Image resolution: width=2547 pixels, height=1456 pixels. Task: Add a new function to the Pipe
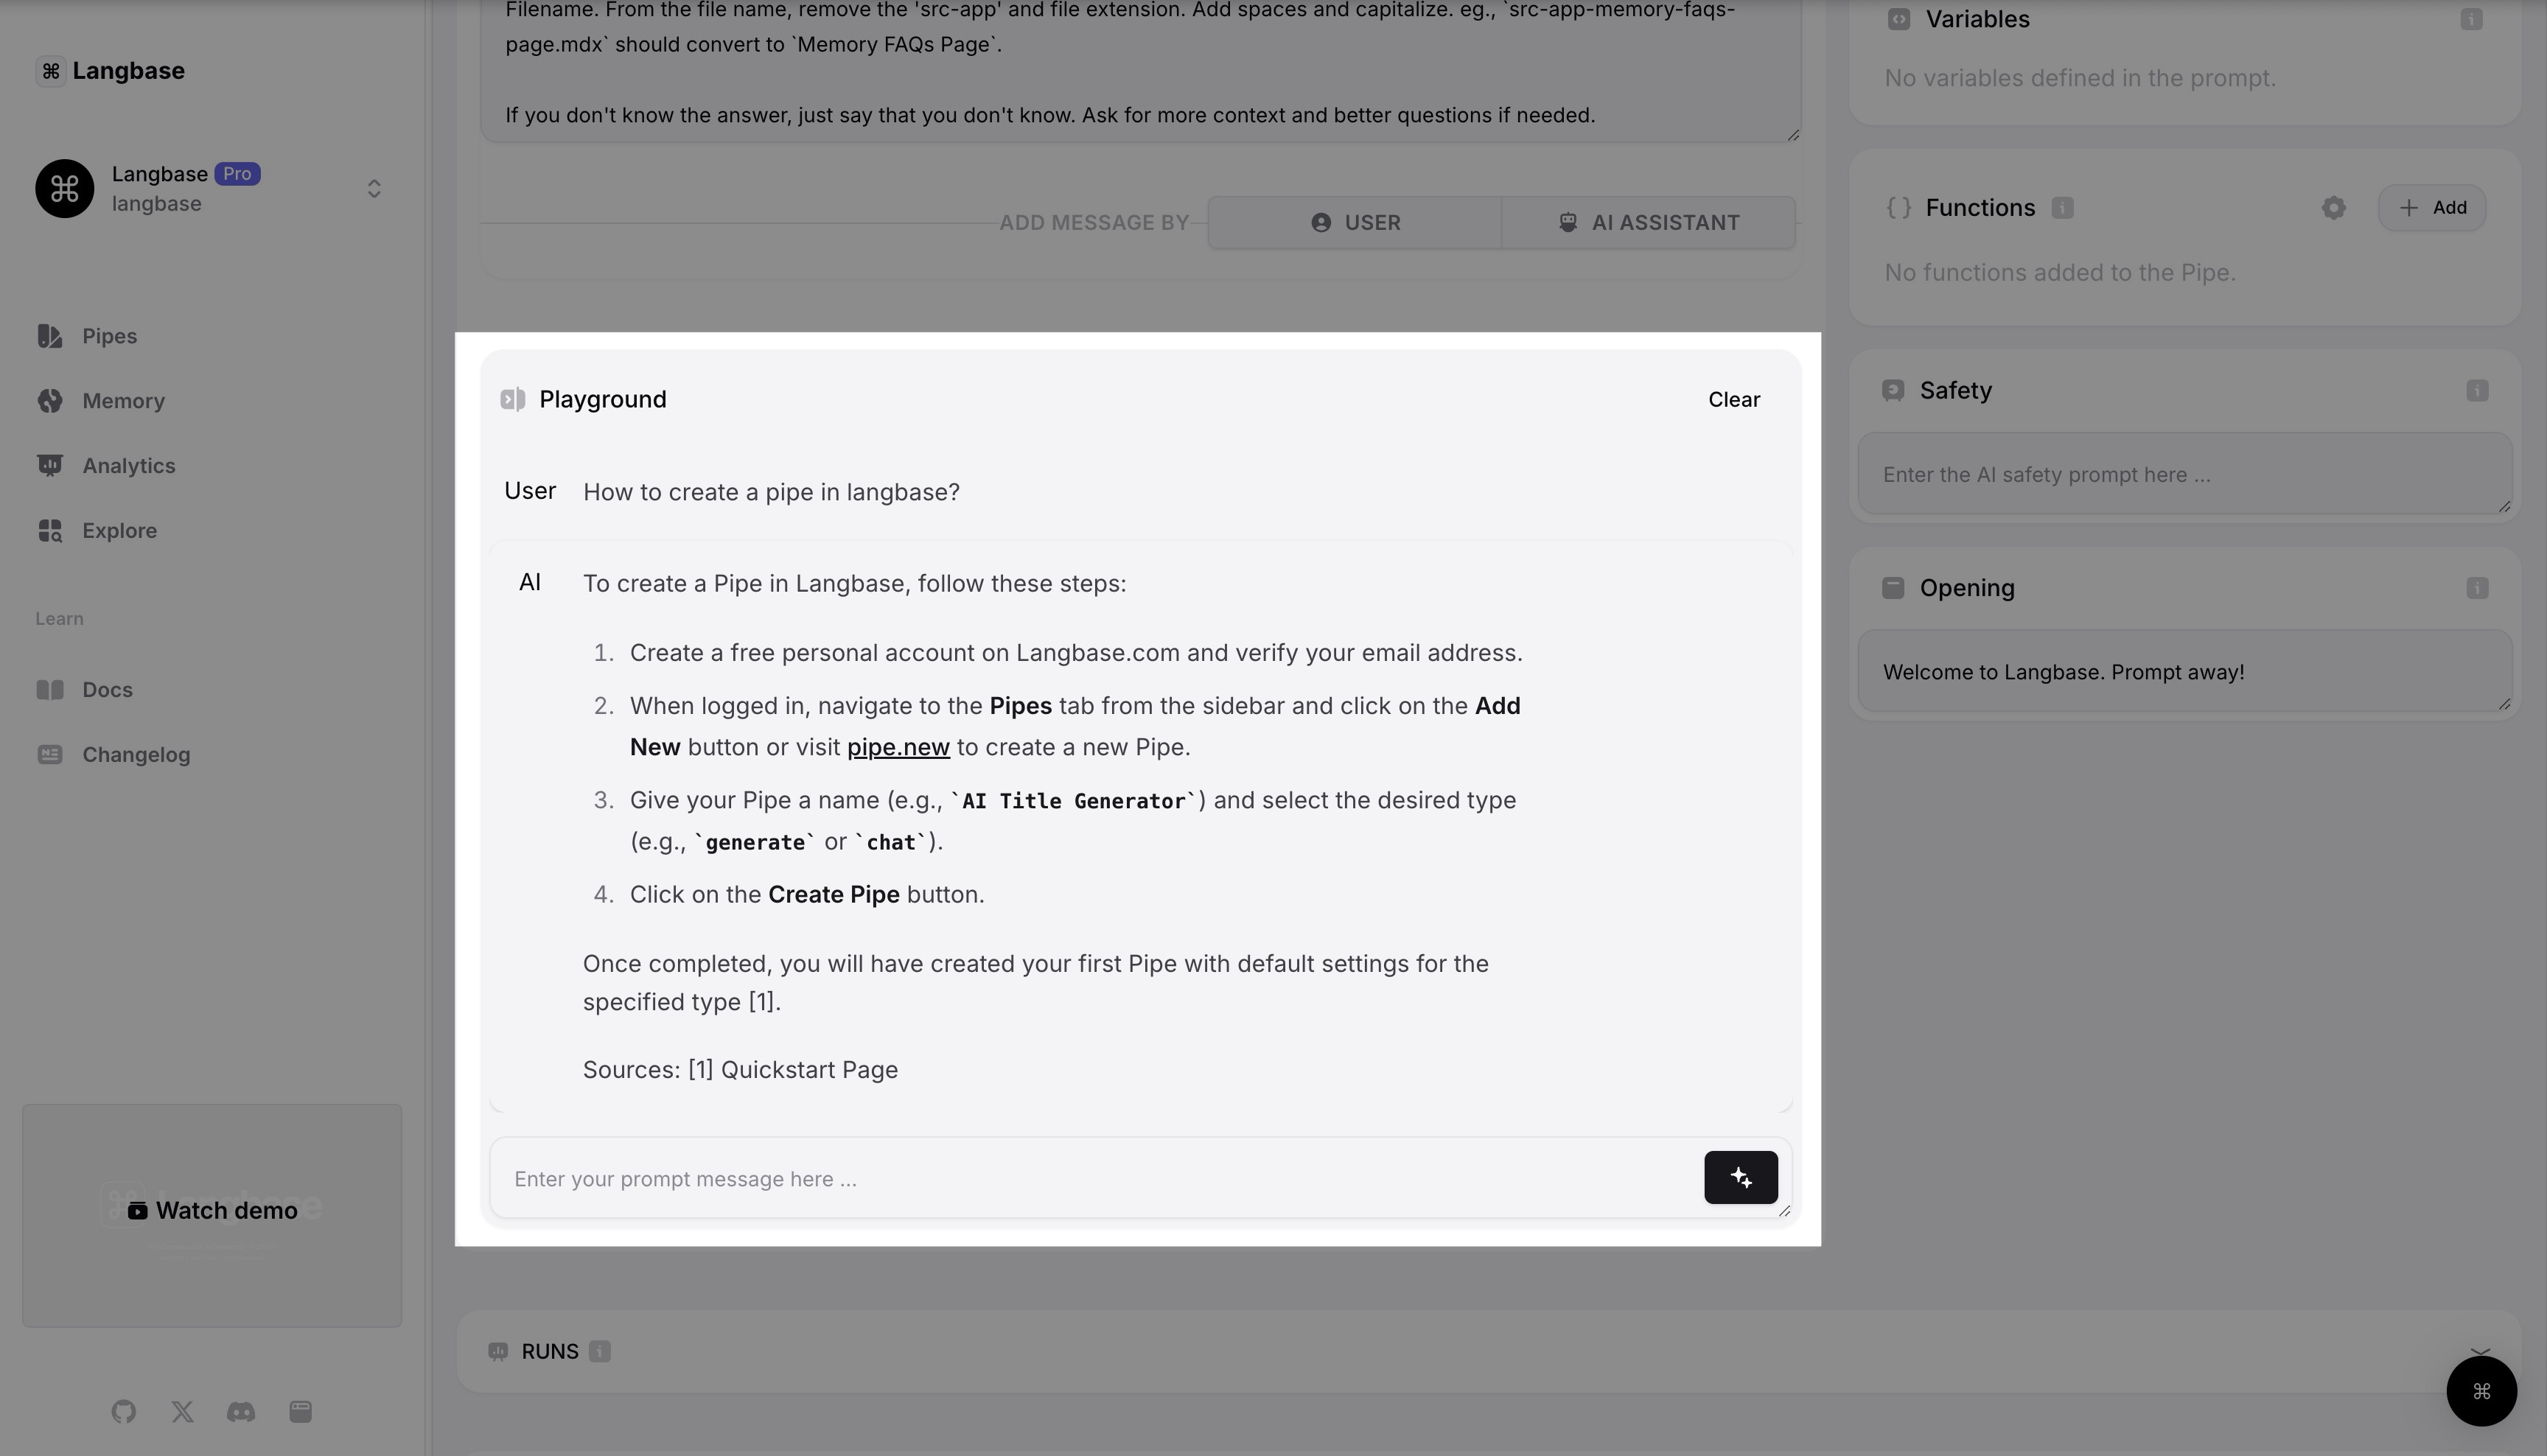2432,207
